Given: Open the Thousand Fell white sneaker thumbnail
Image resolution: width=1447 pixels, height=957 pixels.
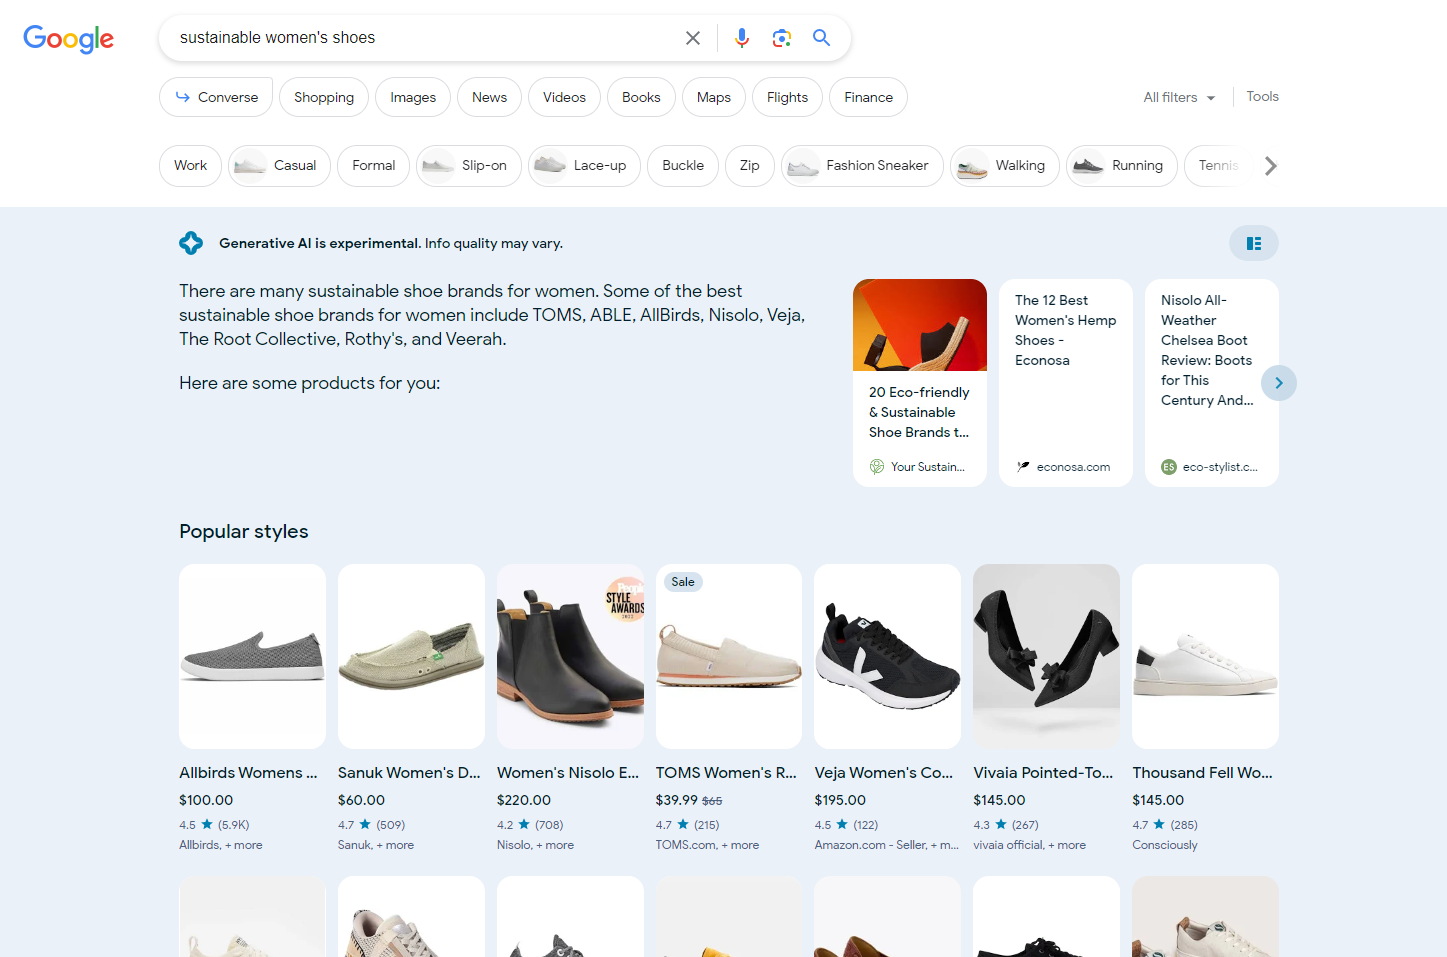Looking at the screenshot, I should 1205,656.
